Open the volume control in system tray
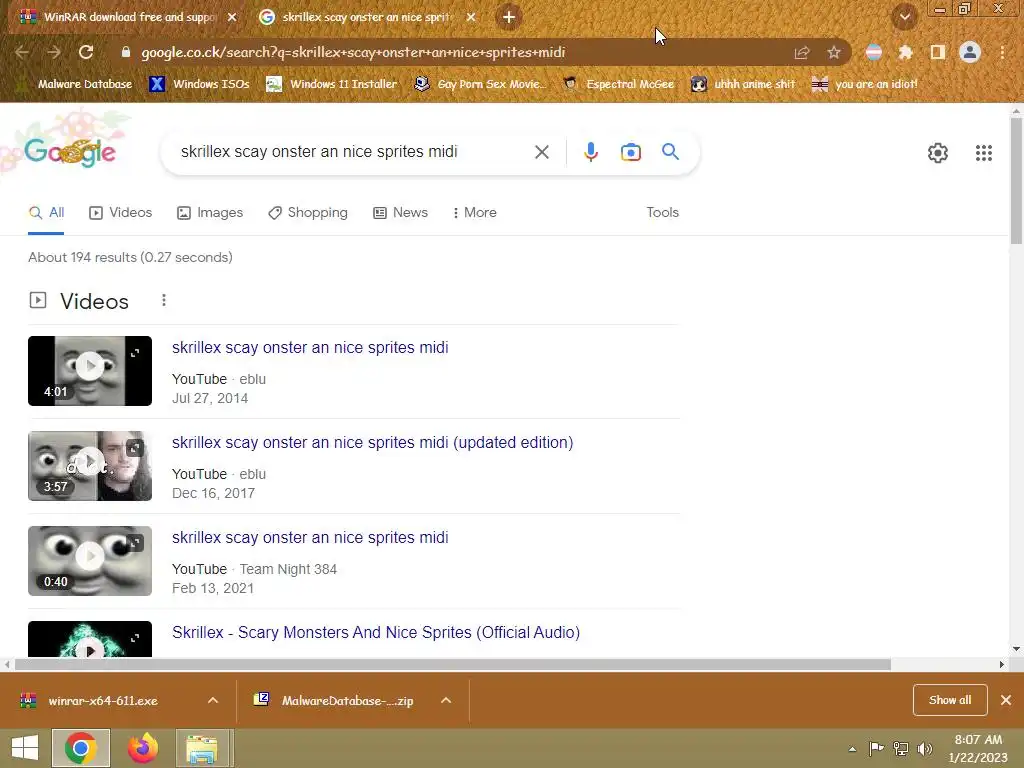 (925, 748)
